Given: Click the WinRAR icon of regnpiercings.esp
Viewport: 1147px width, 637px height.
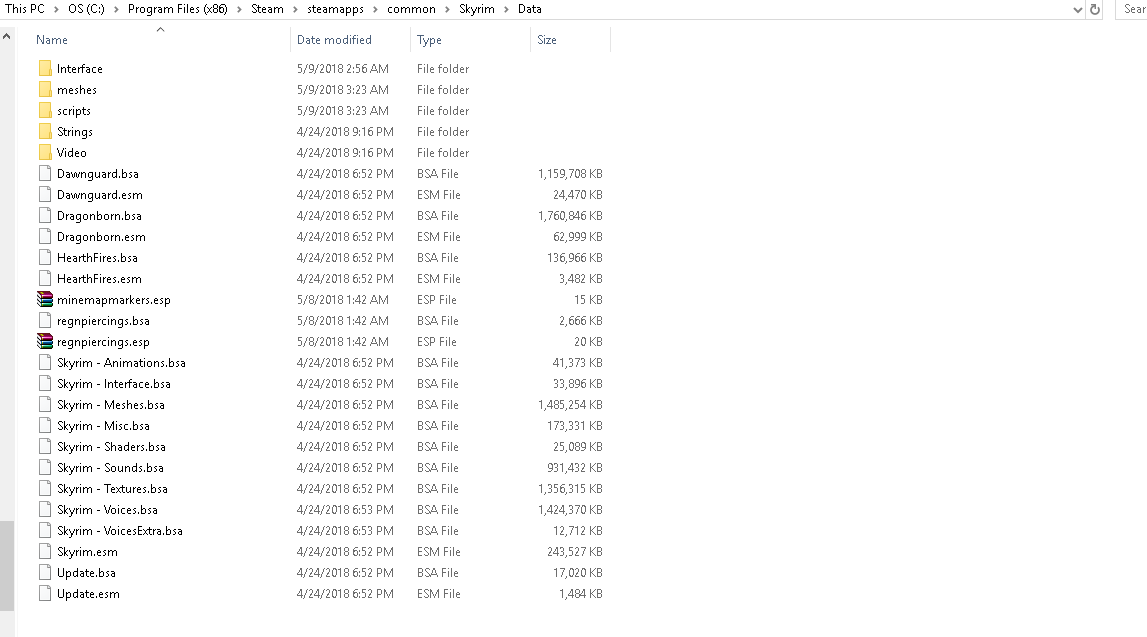Looking at the screenshot, I should click(x=45, y=342).
